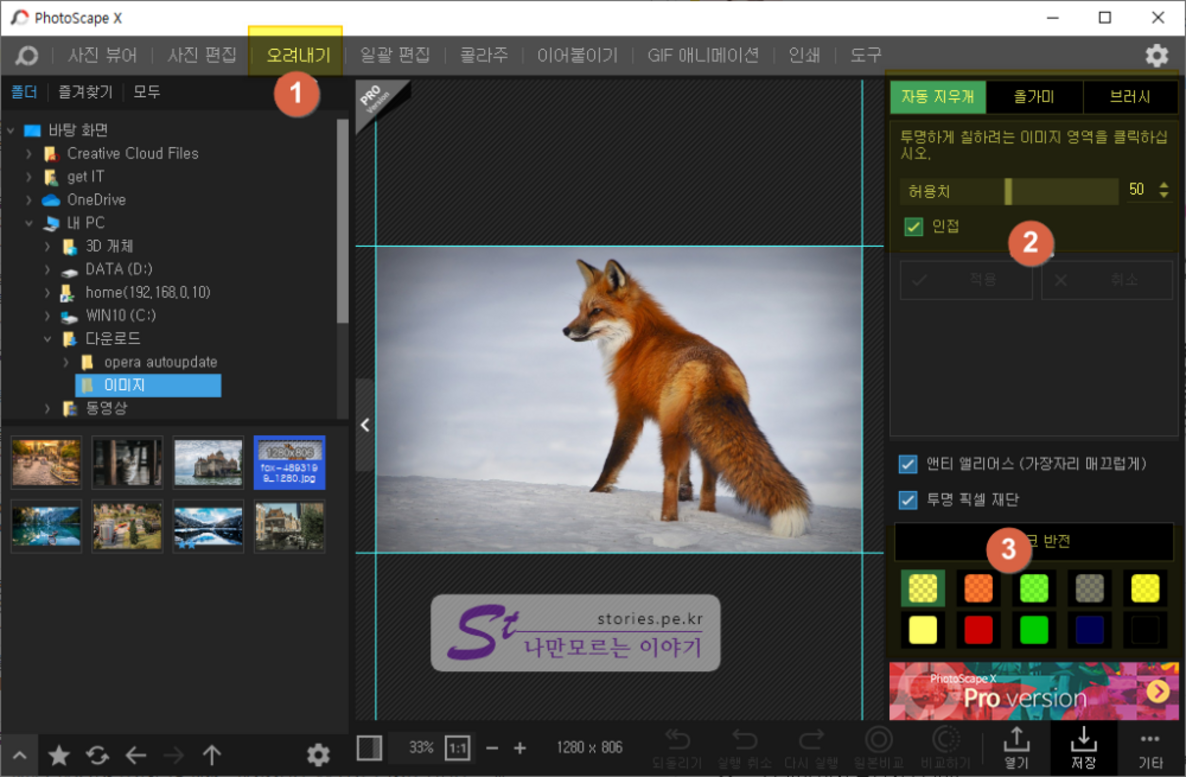Open the settings gear at top right
The width and height of the screenshot is (1186, 777).
1156,55
